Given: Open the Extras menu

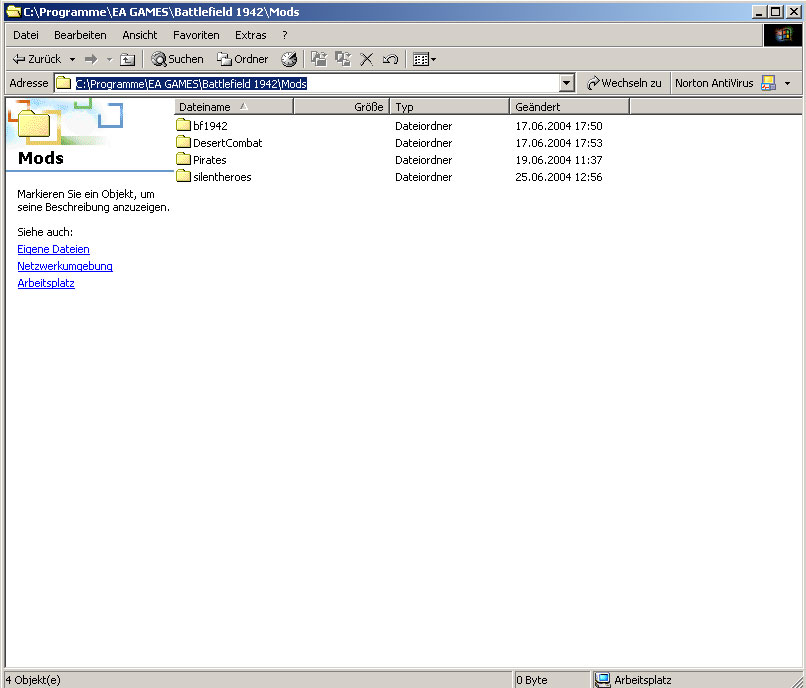Looking at the screenshot, I should (x=251, y=35).
